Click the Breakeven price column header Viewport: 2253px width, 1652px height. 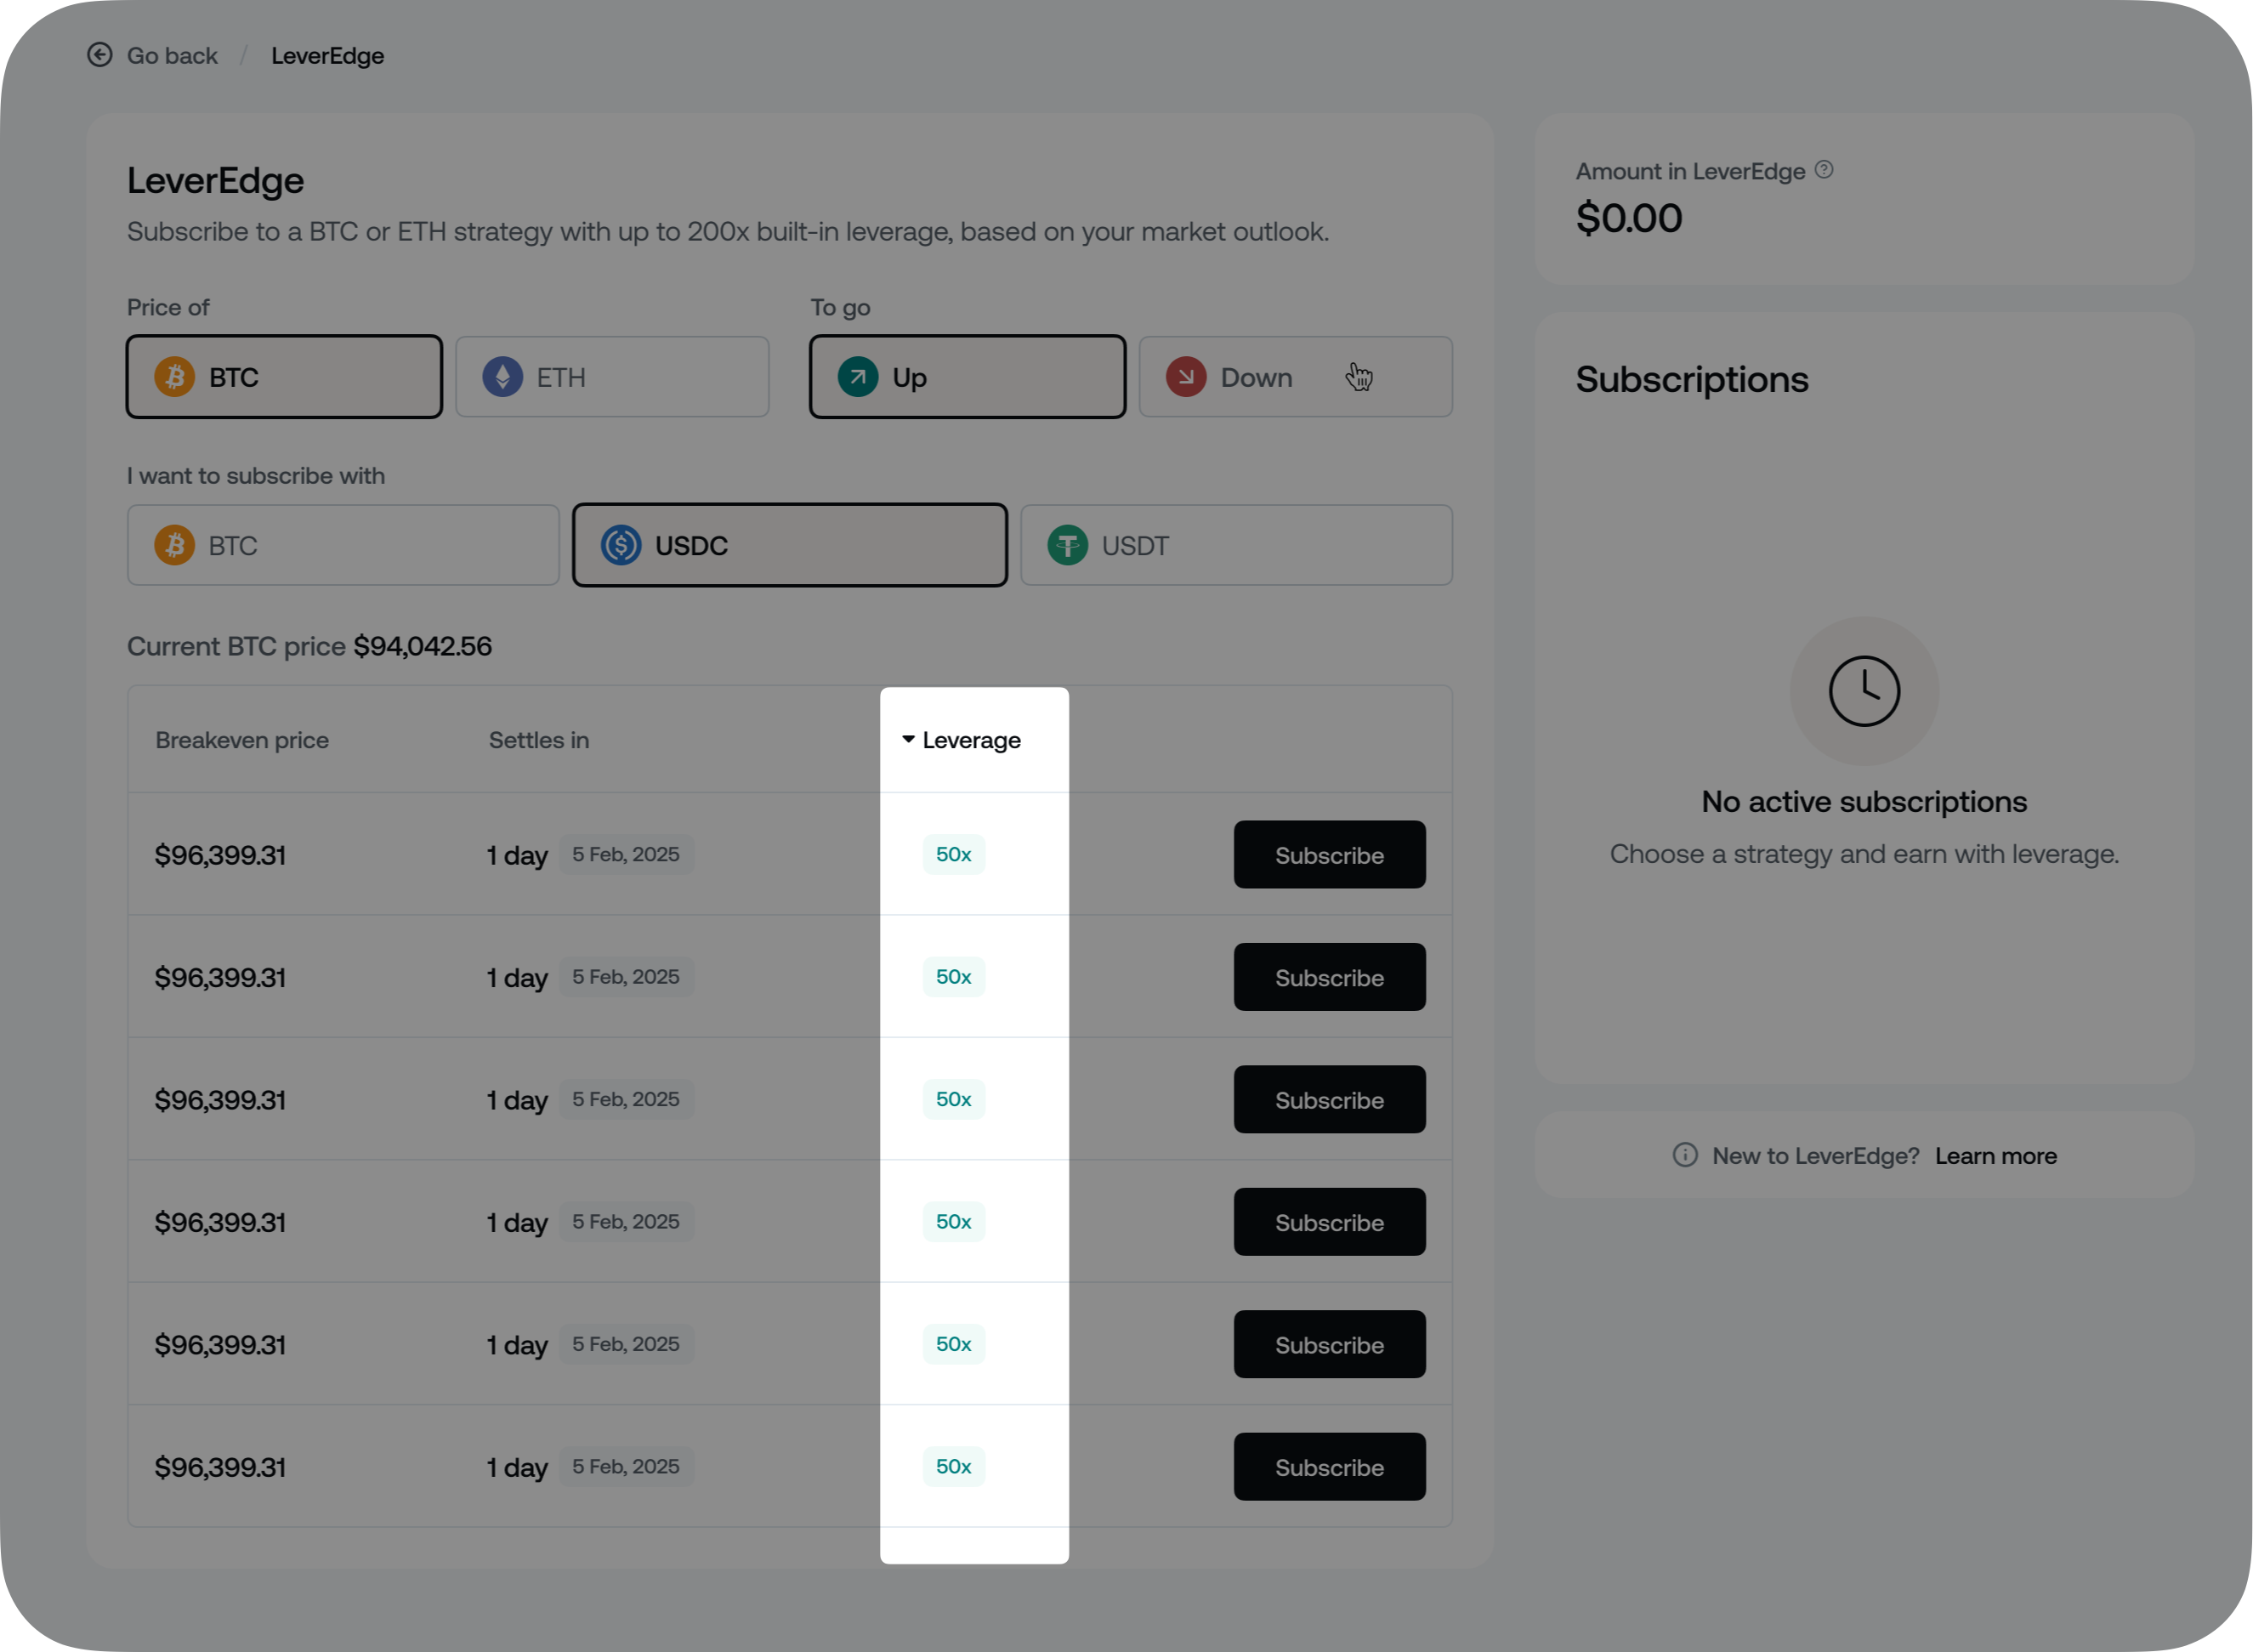[242, 740]
